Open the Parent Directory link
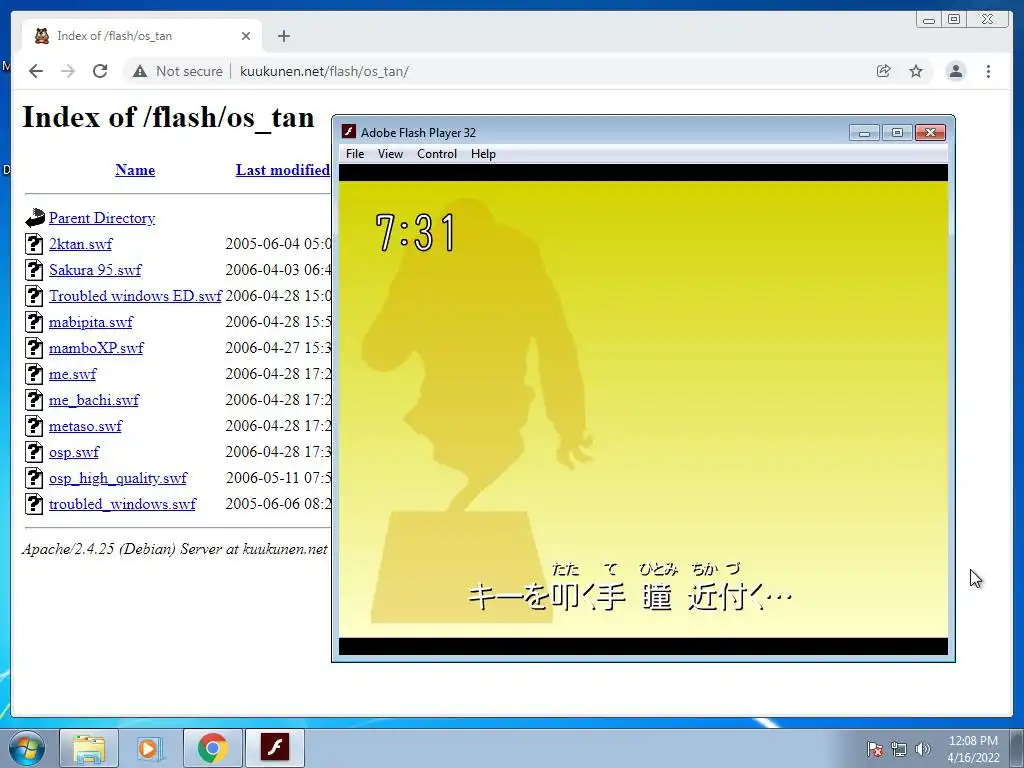 [102, 218]
